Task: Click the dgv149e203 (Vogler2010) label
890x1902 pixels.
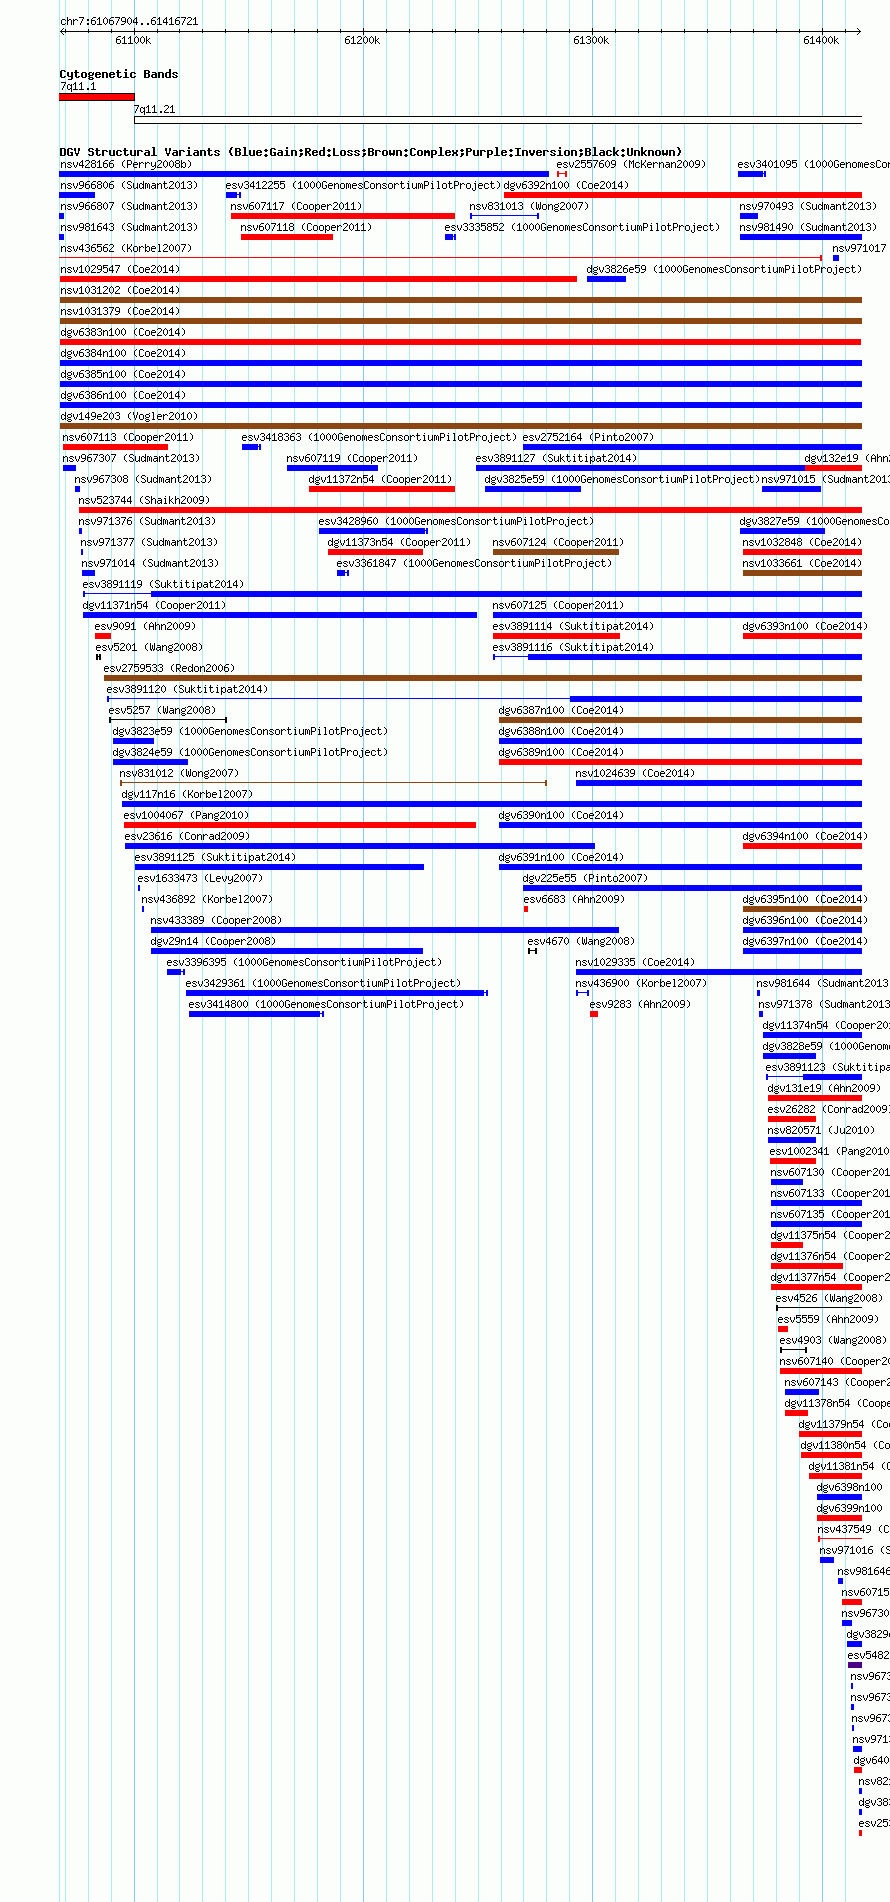Action: [129, 416]
